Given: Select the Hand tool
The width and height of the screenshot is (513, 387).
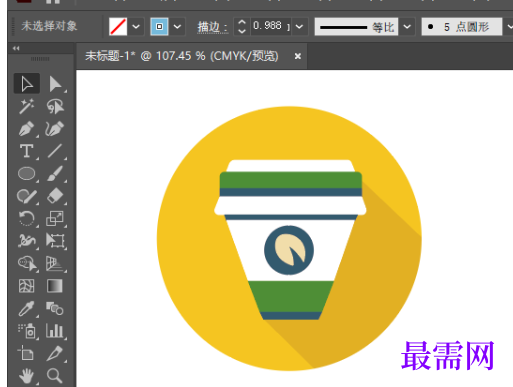Looking at the screenshot, I should (27, 376).
